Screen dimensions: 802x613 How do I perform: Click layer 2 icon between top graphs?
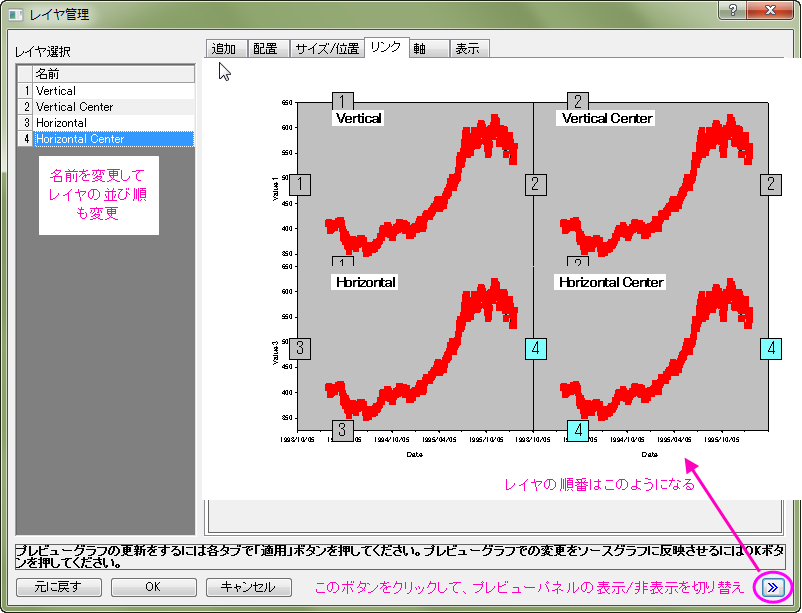pos(536,184)
